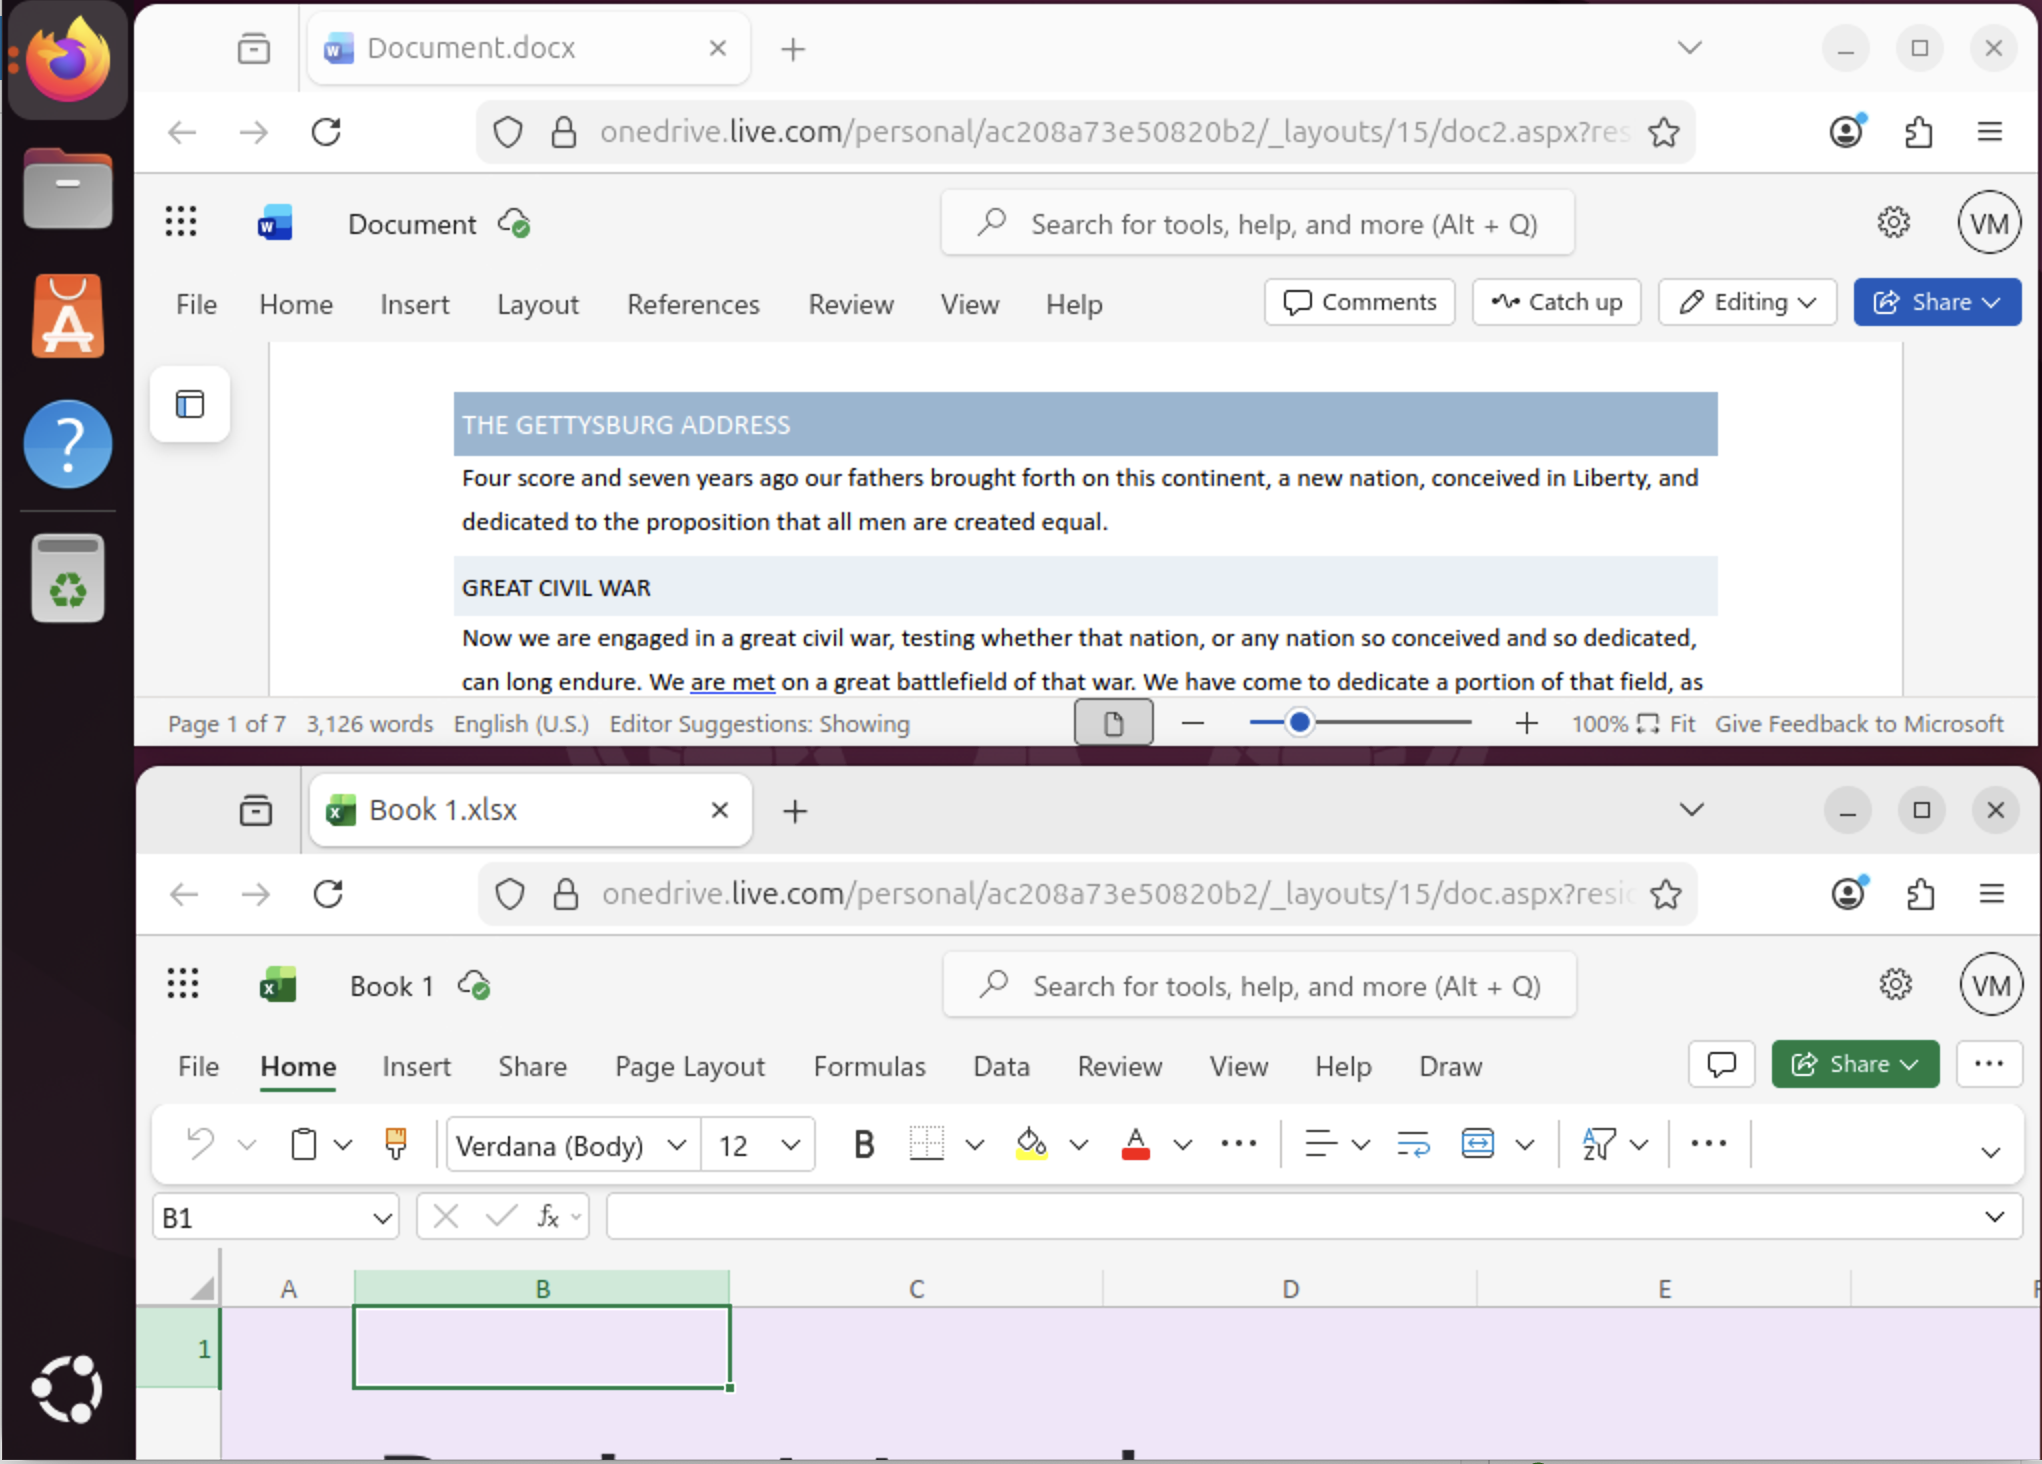Click the Format Painter icon
Image resolution: width=2042 pixels, height=1464 pixels.
[x=396, y=1144]
